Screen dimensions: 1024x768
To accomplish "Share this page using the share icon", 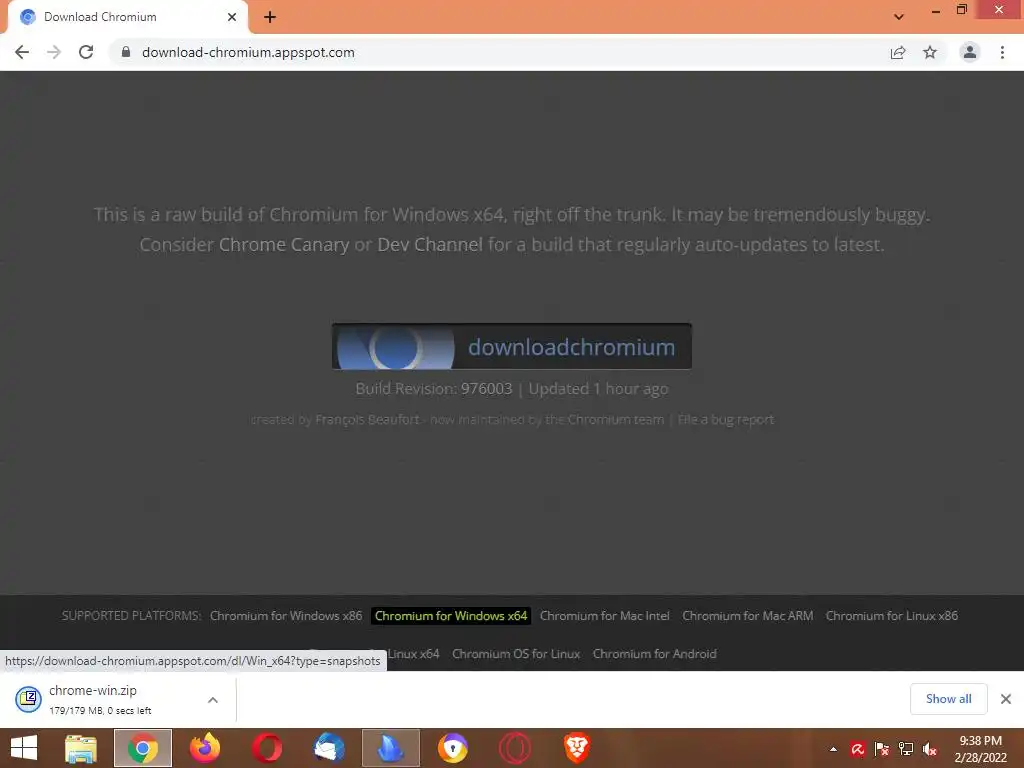I will point(898,52).
